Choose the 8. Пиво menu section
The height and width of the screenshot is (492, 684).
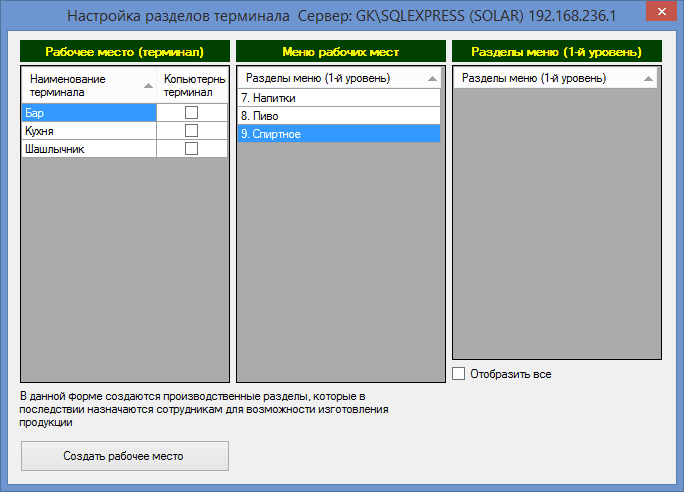338,116
